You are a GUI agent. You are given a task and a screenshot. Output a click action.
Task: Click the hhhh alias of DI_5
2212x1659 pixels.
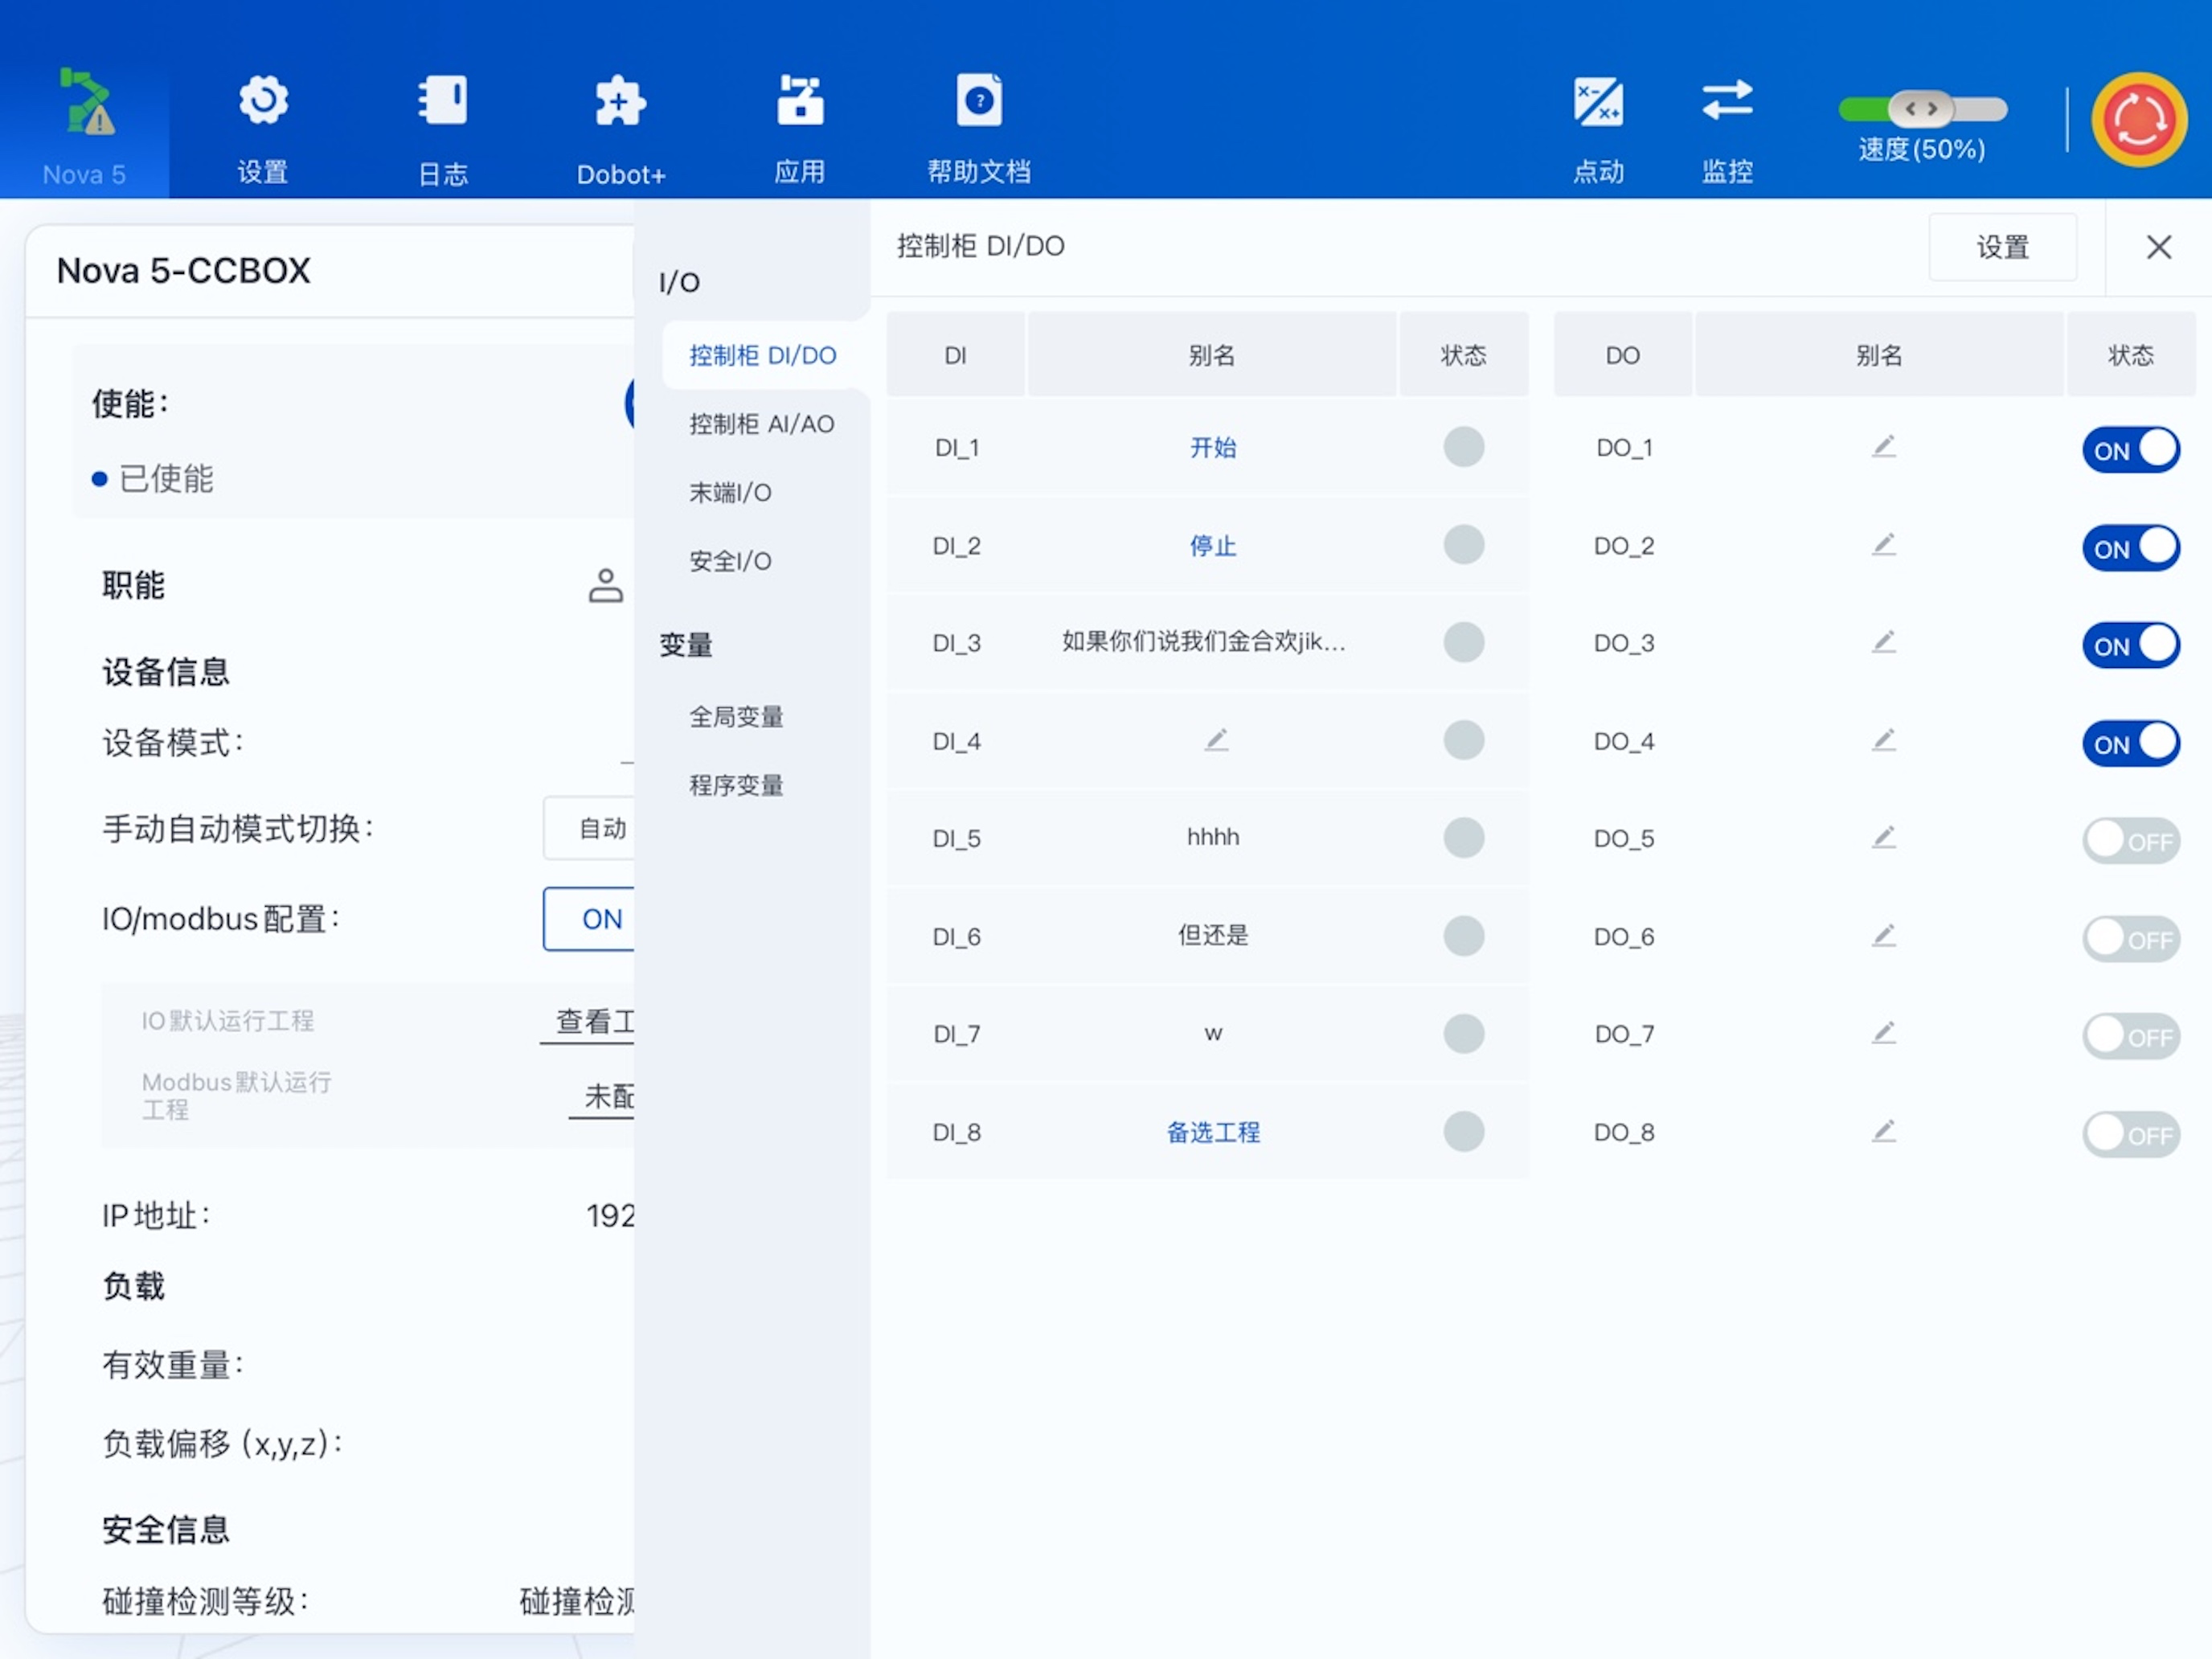click(1213, 837)
